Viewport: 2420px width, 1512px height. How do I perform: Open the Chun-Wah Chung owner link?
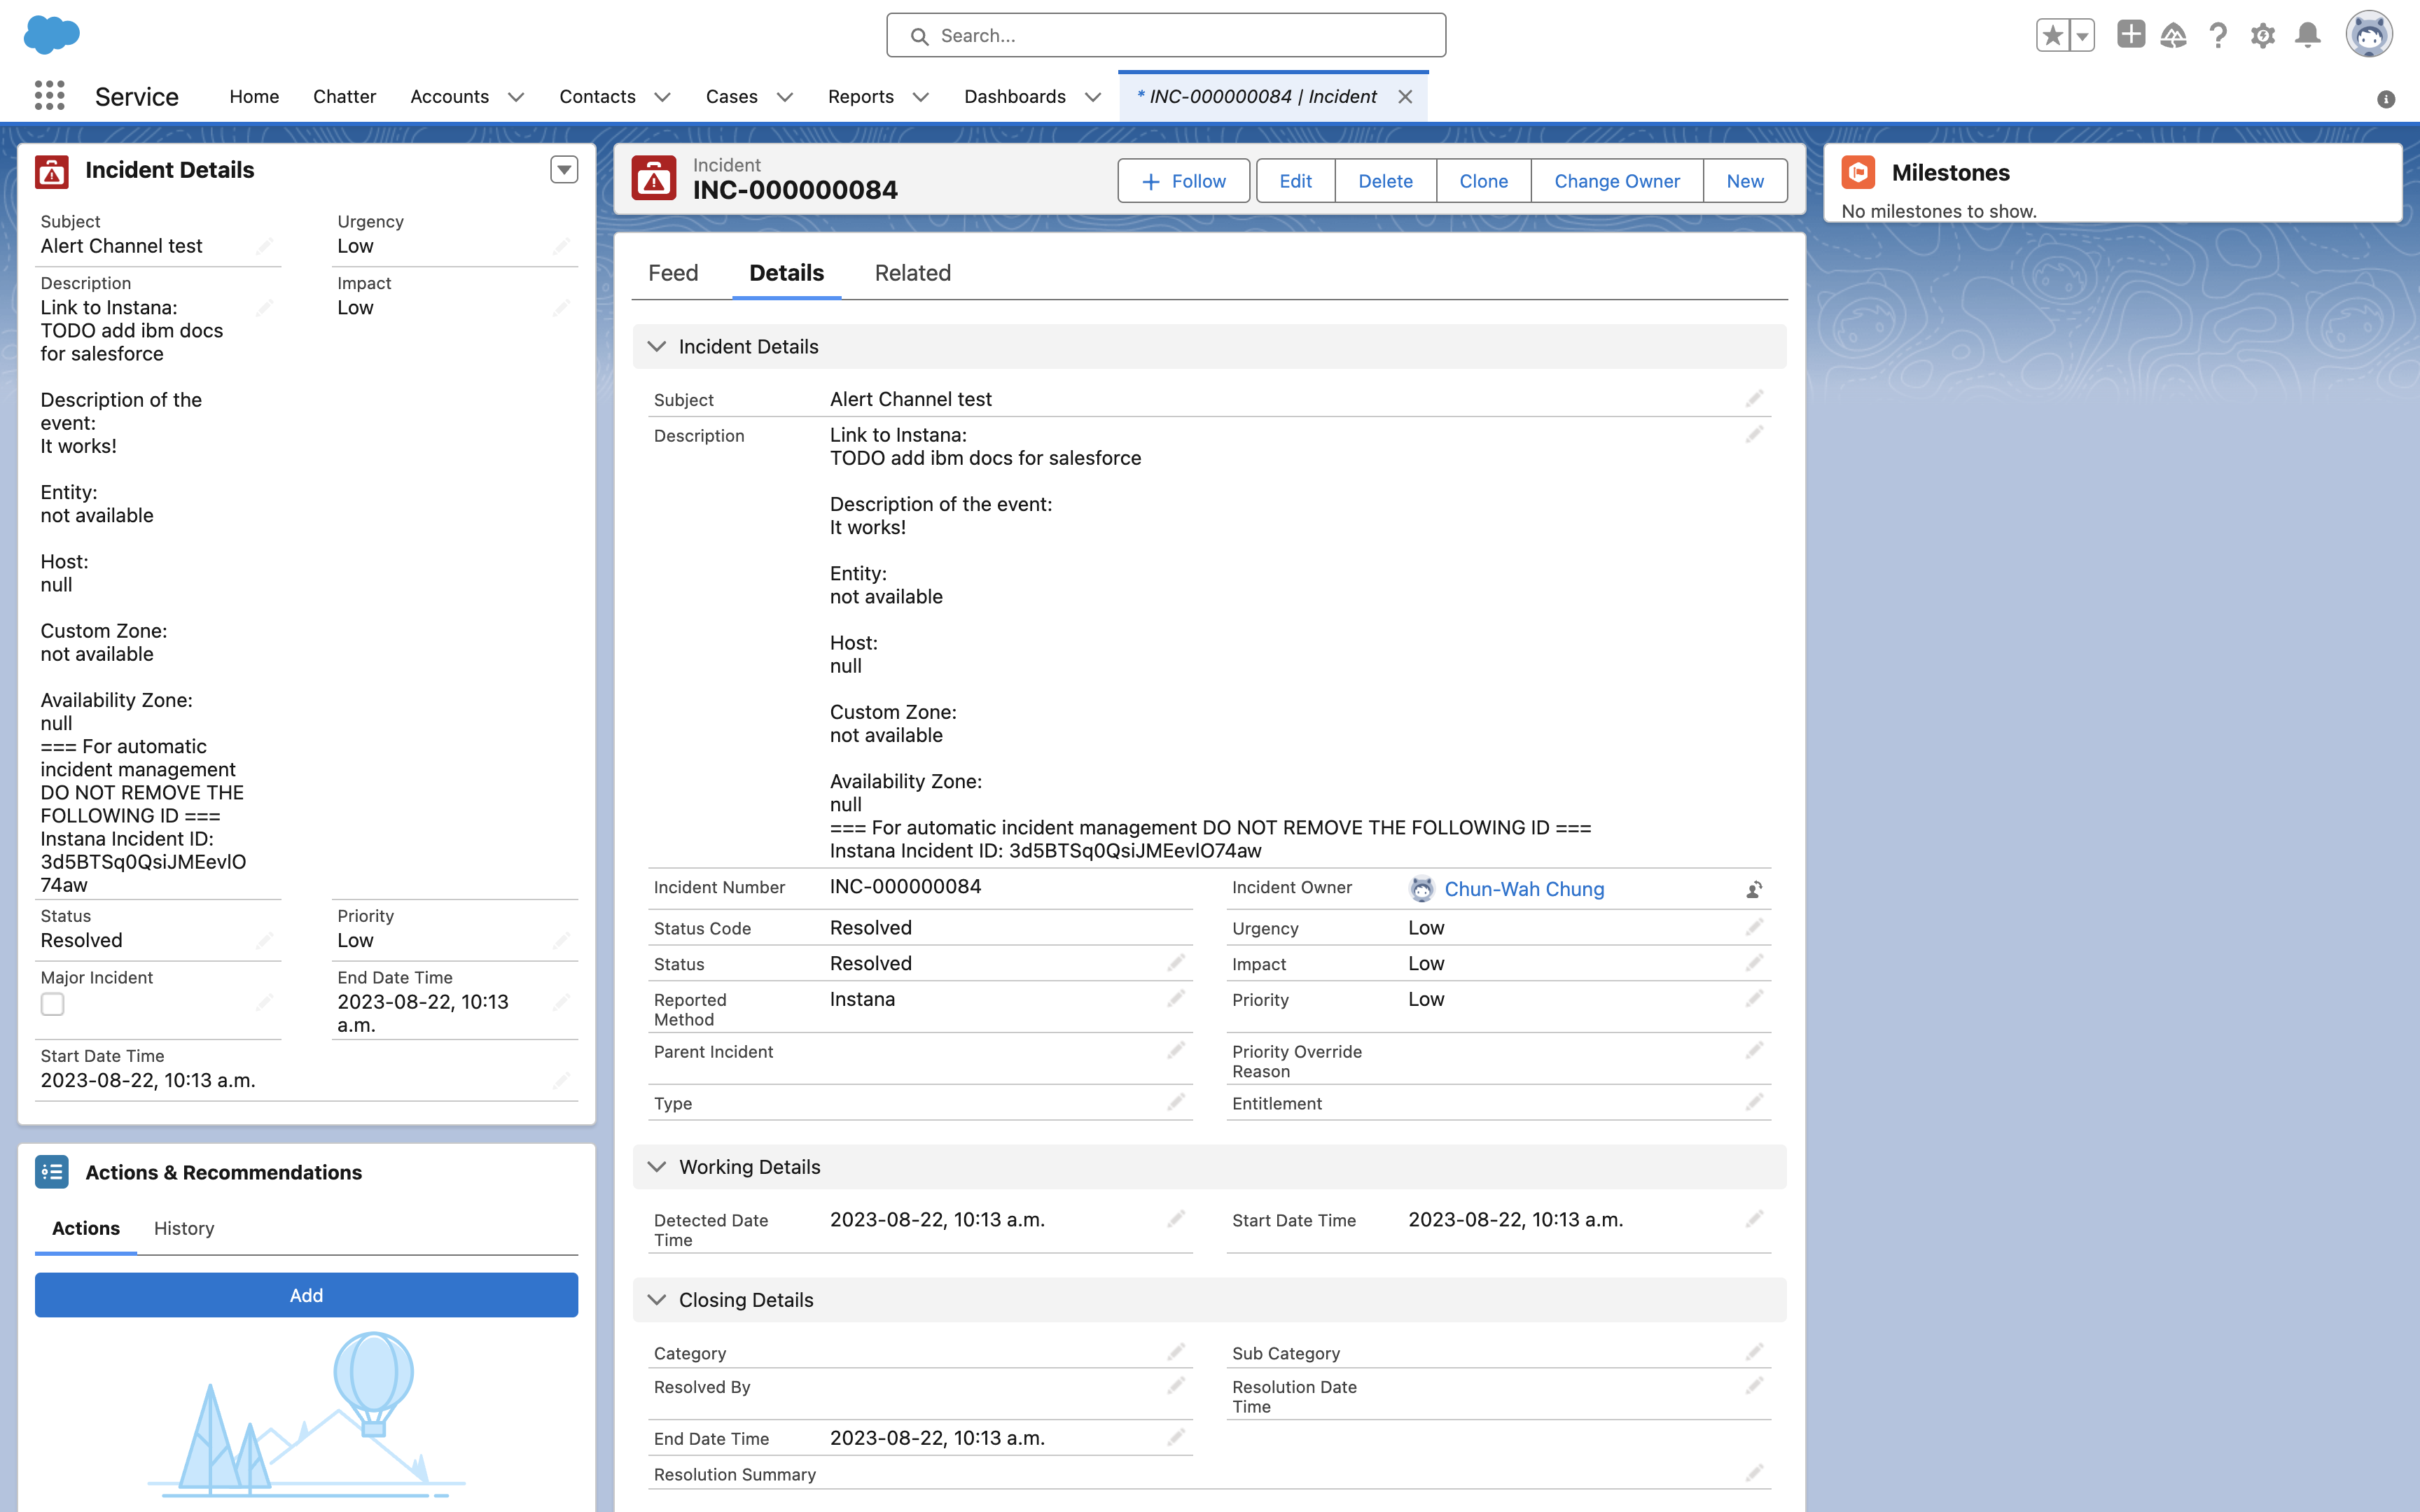(1524, 889)
